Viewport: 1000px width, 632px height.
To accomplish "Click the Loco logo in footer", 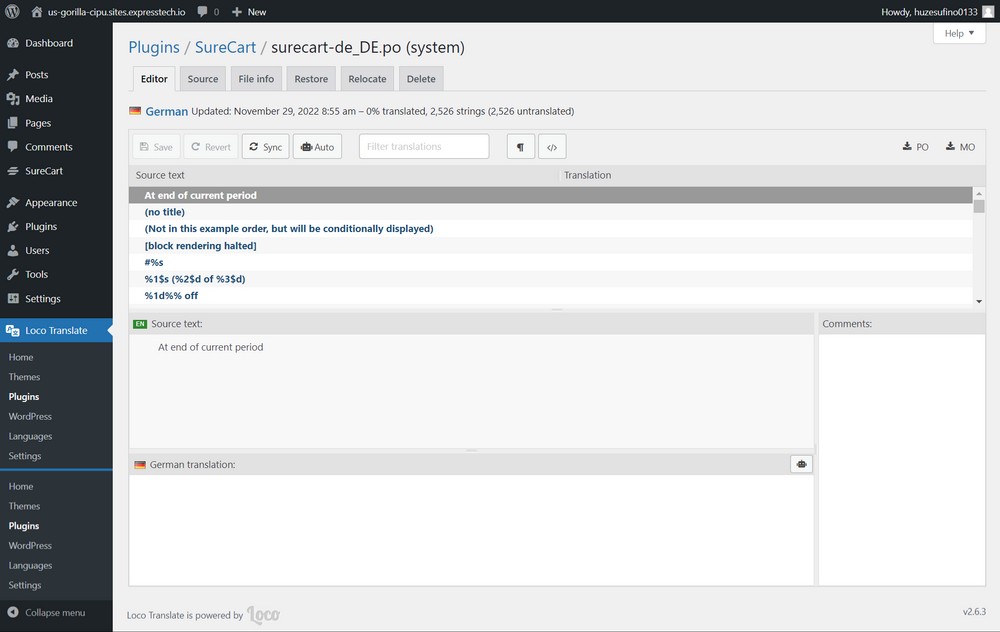I will pyautogui.click(x=263, y=615).
